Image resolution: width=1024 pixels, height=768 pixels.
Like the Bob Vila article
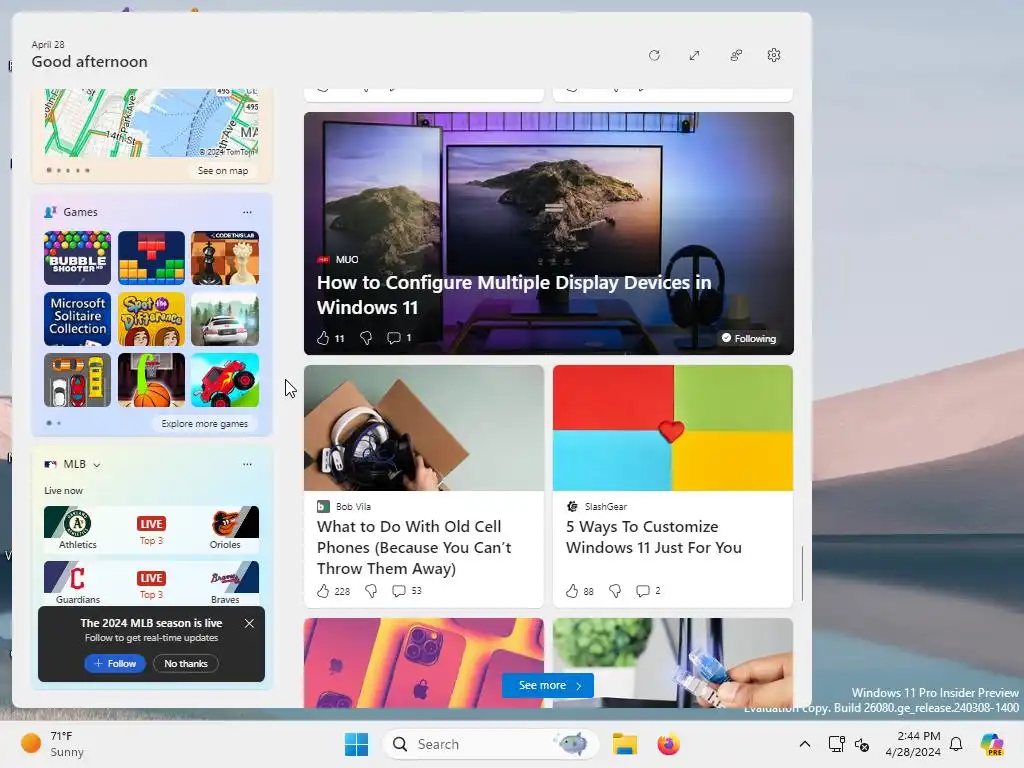tap(323, 591)
